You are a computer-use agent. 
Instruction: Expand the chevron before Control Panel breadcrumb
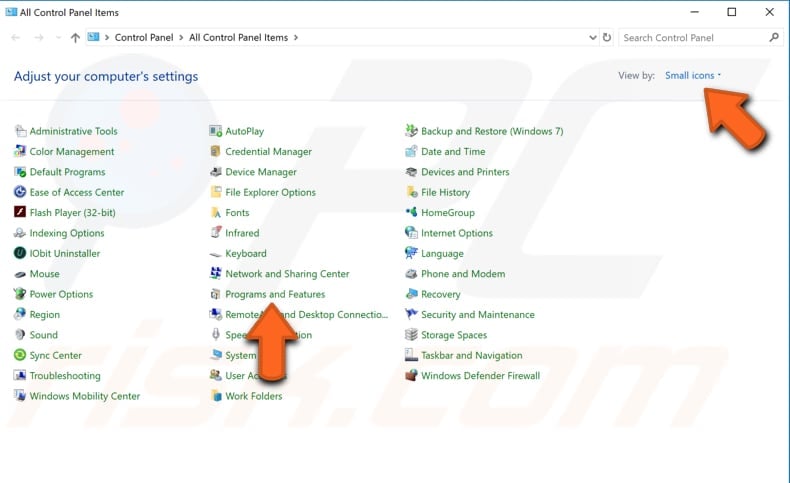pos(107,37)
